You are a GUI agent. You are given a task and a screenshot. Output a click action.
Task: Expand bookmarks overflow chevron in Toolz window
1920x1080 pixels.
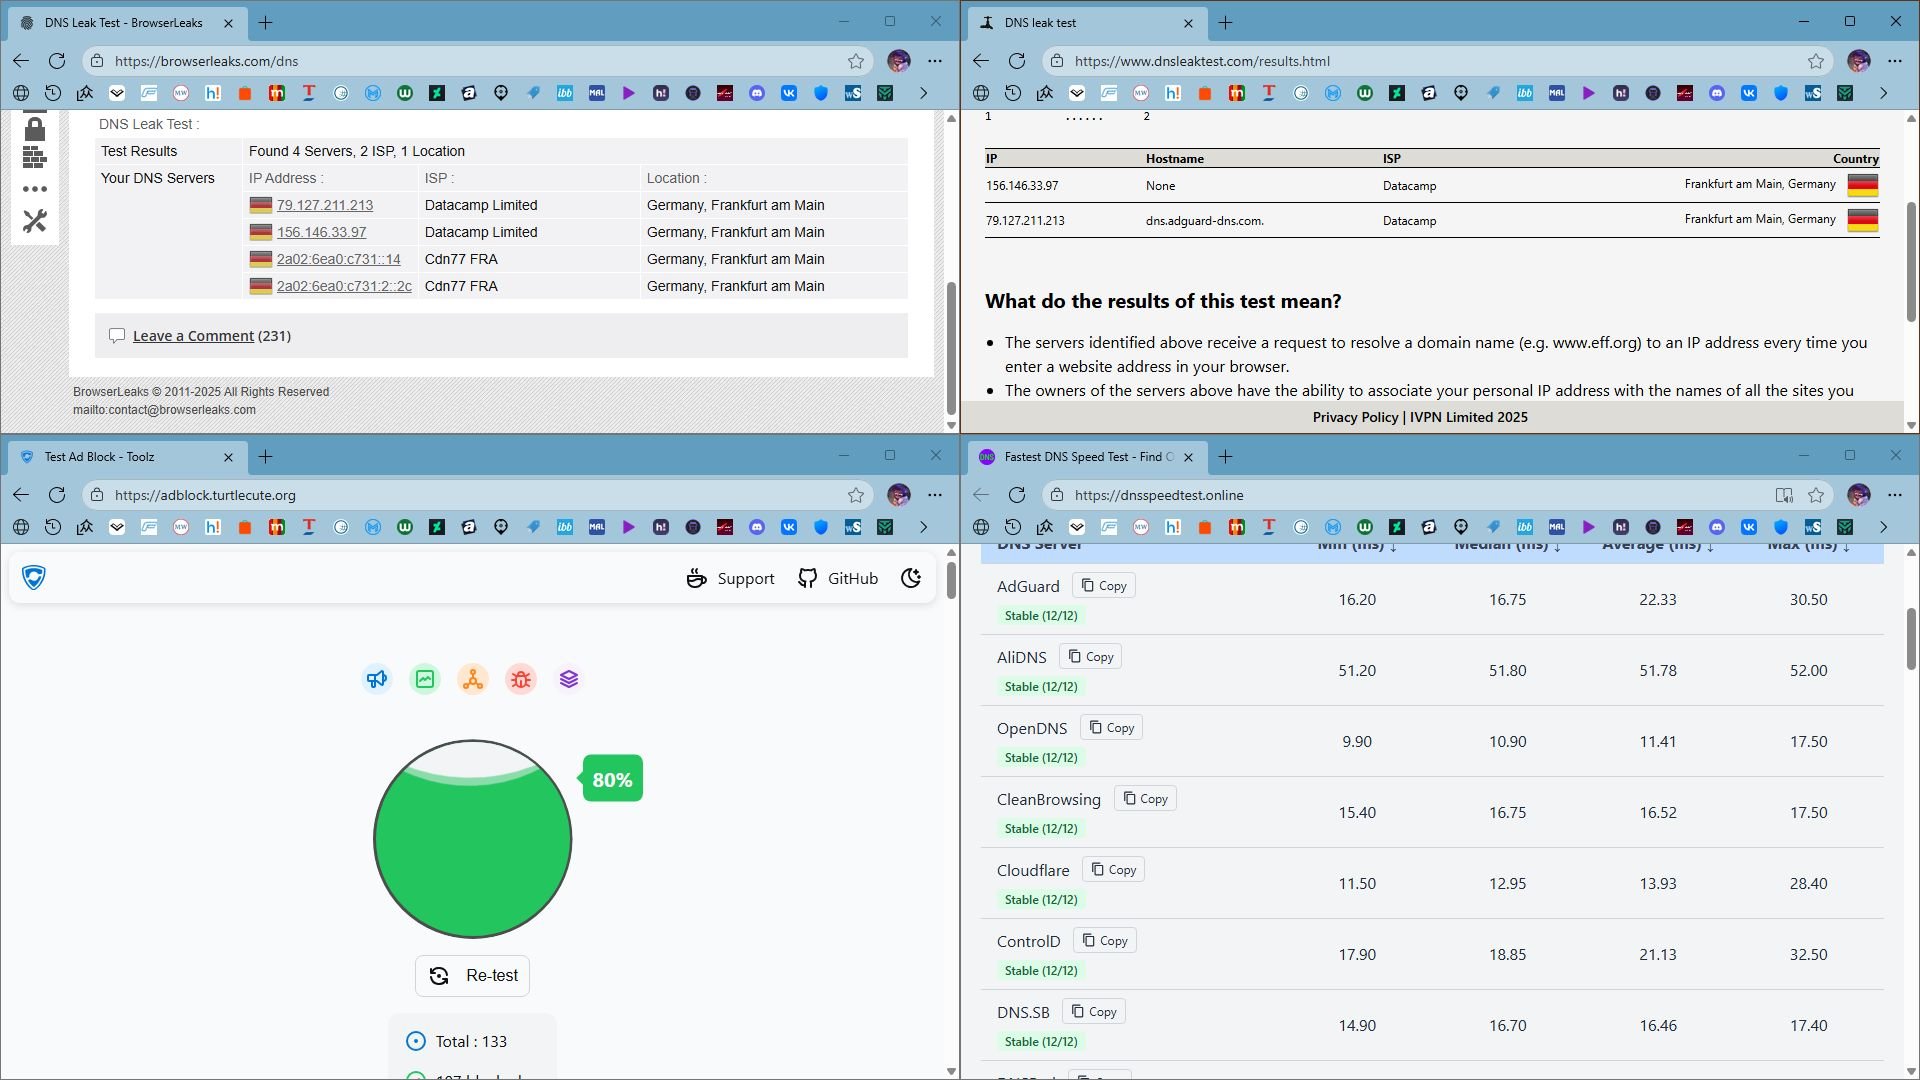point(923,527)
